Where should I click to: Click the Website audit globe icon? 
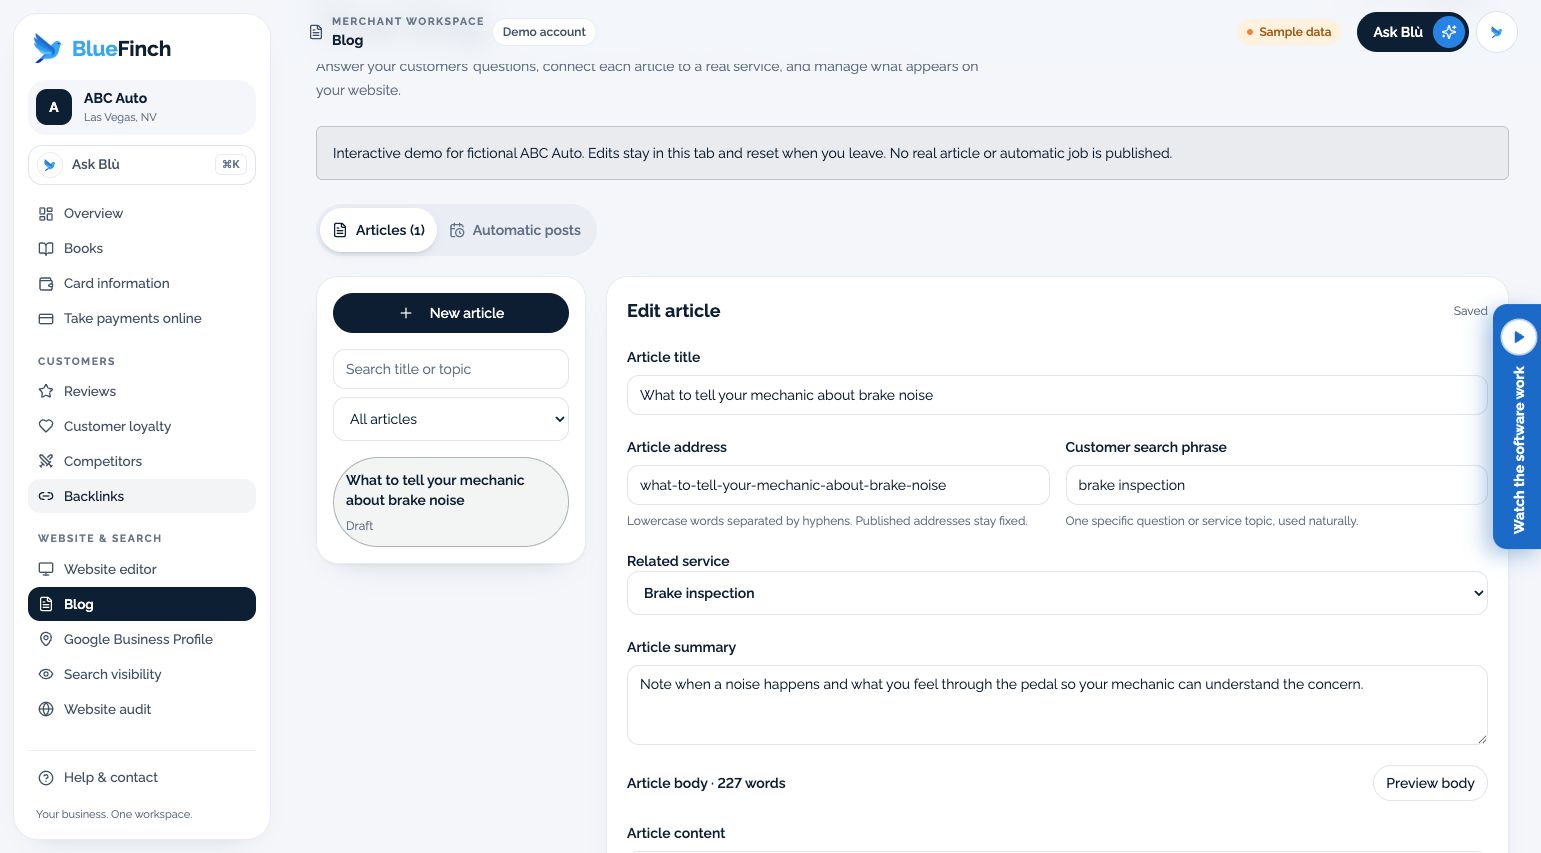[x=46, y=709]
